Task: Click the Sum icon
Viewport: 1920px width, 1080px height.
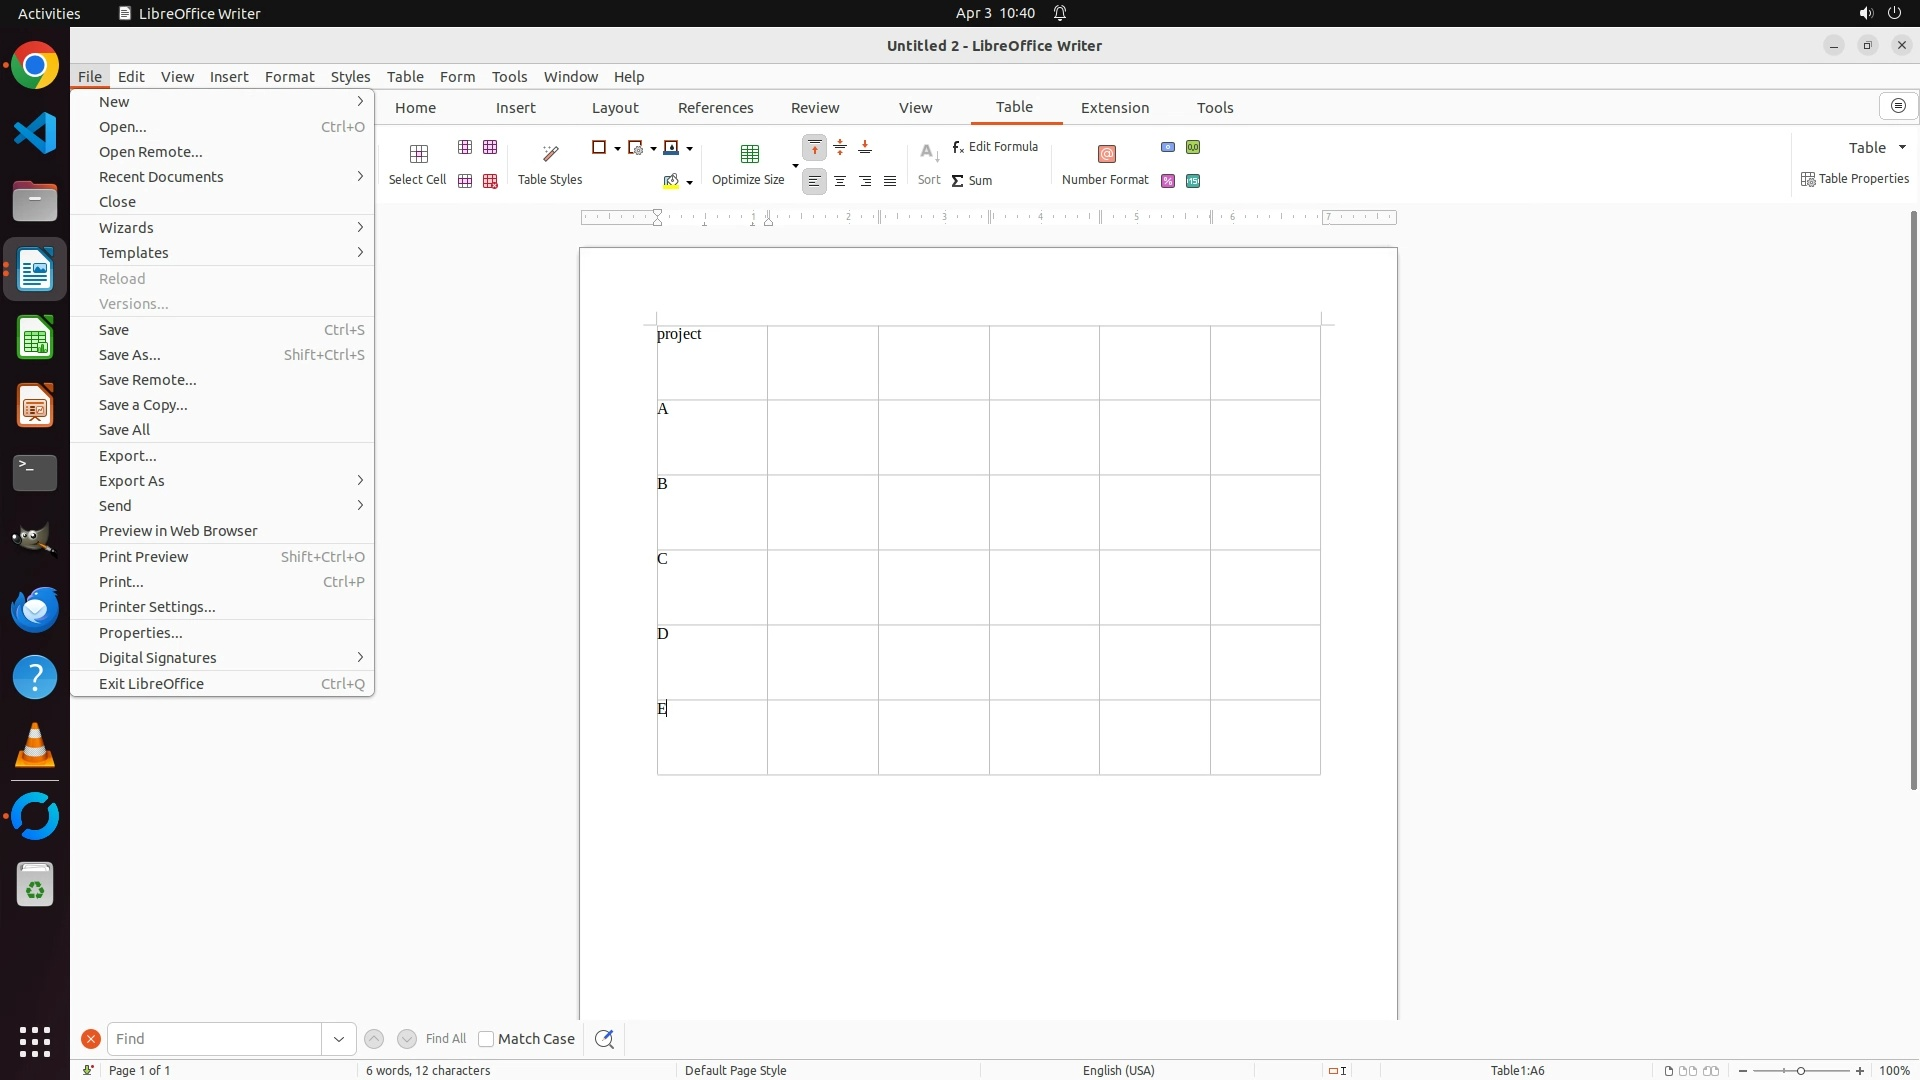Action: coord(972,181)
